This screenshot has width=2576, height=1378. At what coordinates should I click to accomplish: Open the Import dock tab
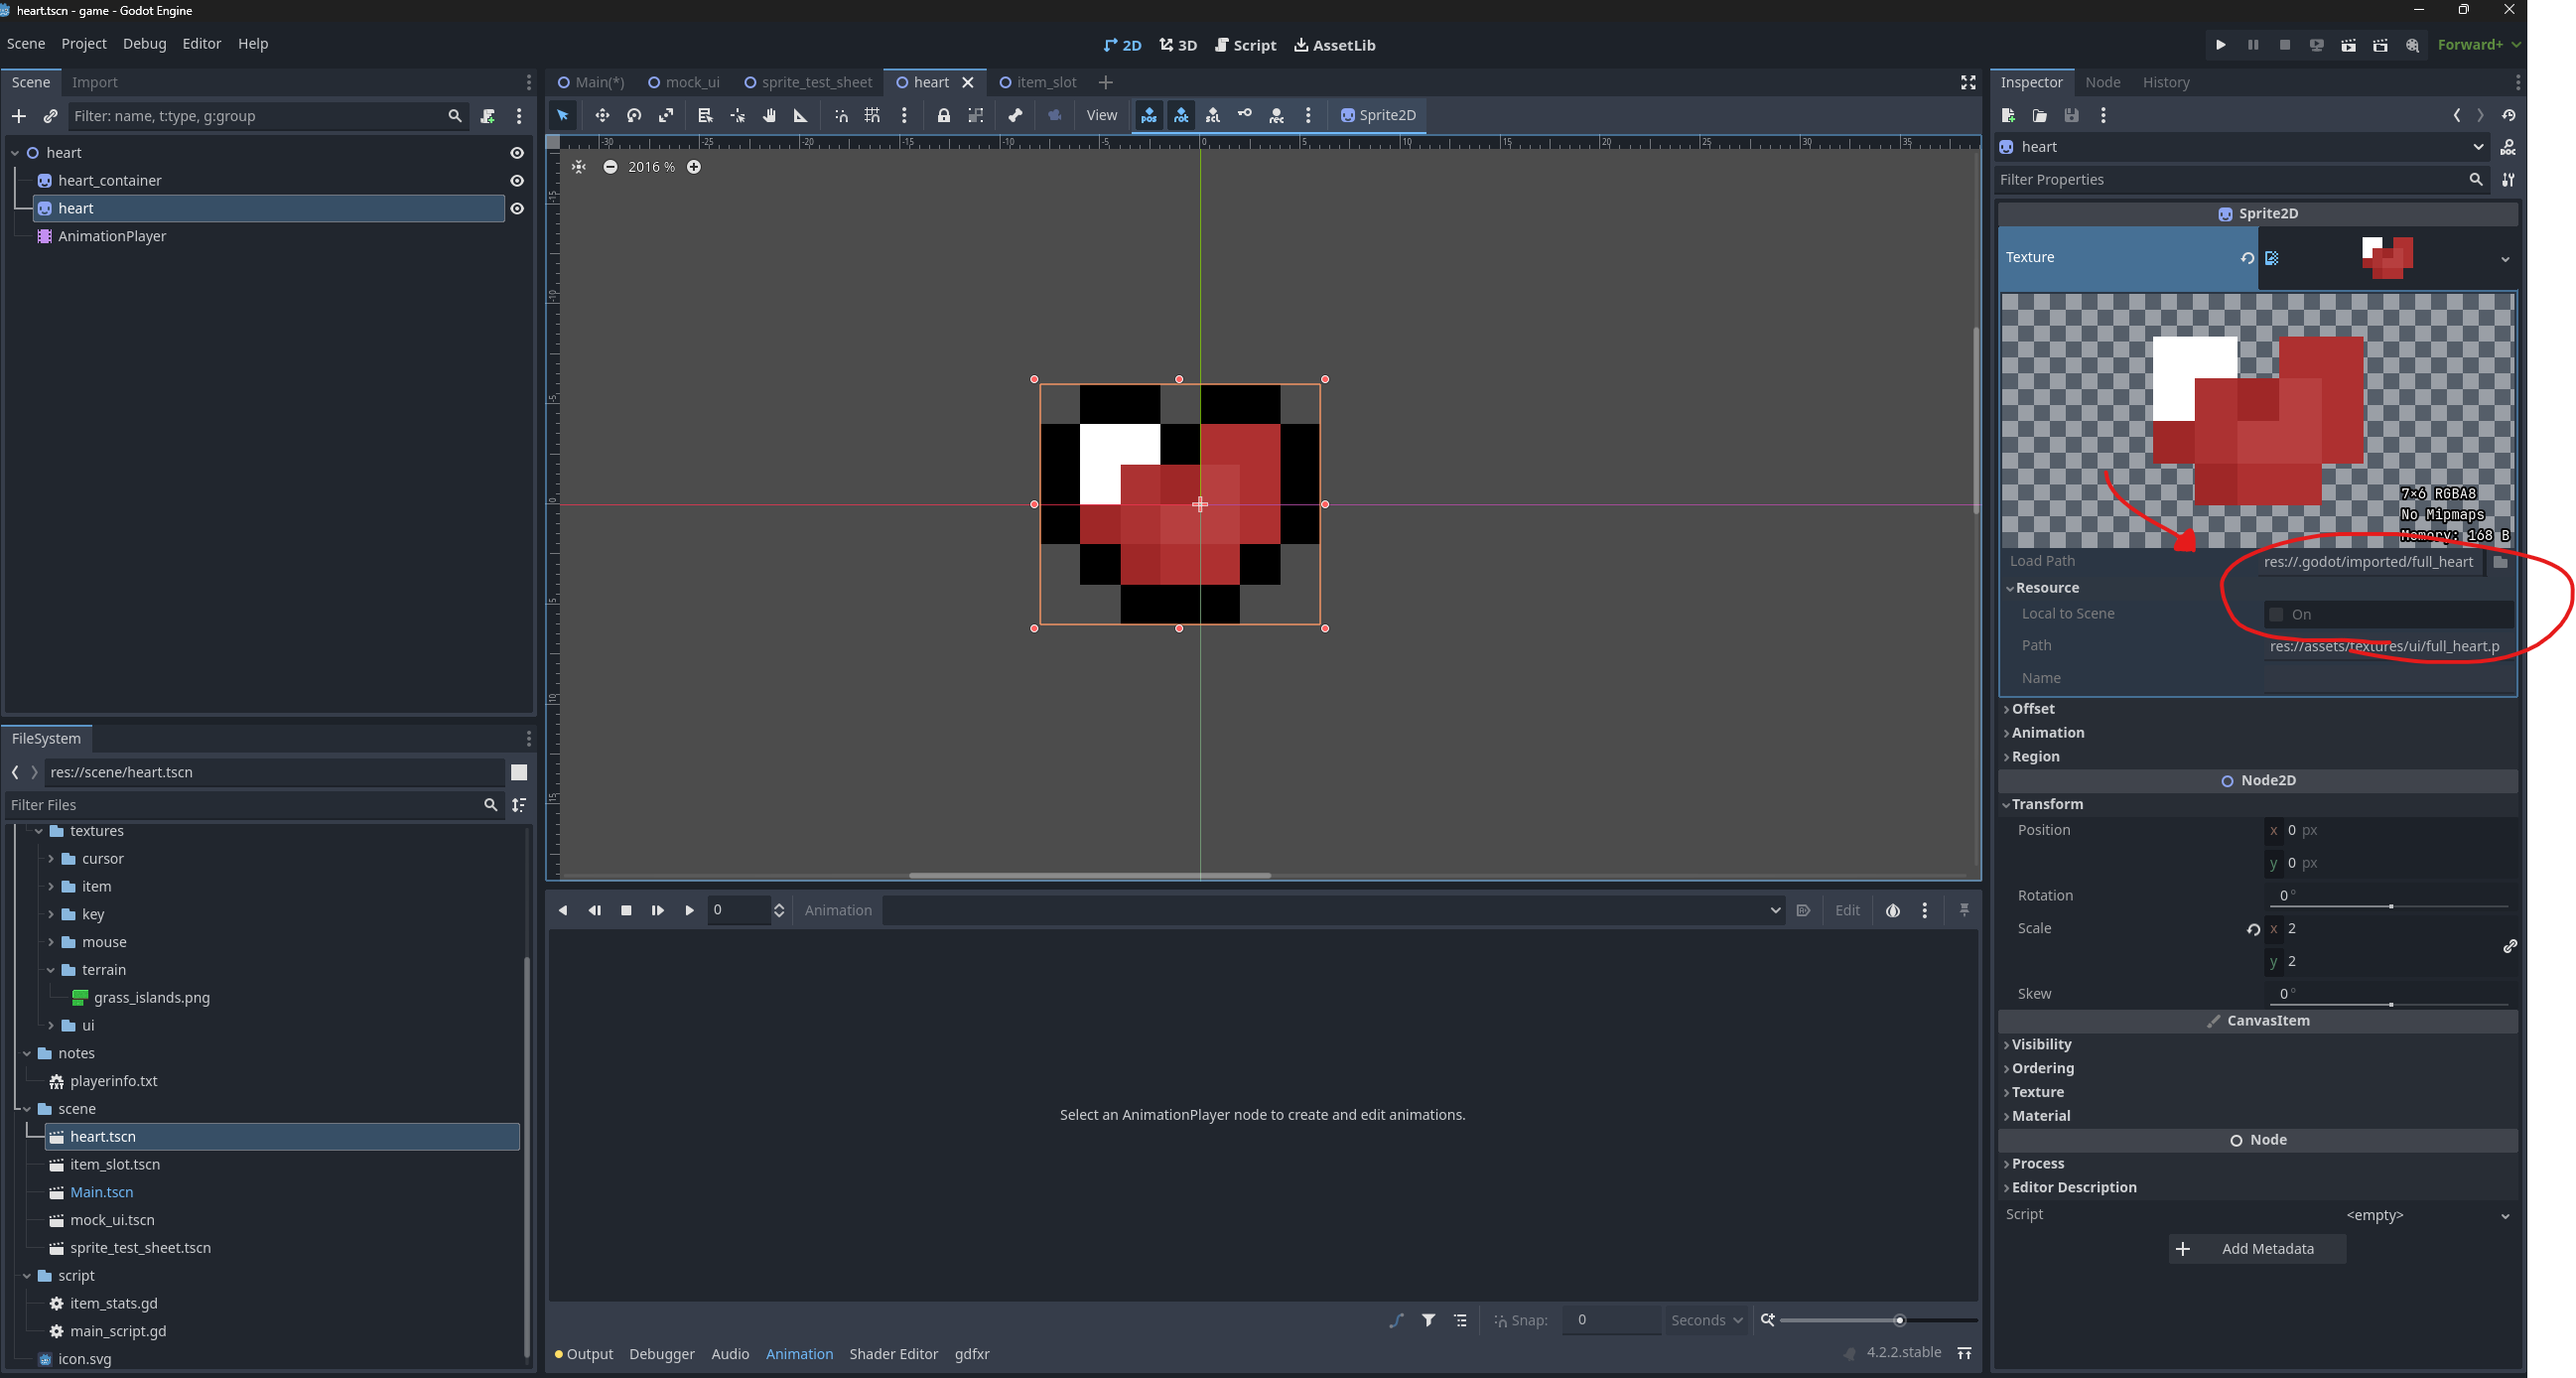94,82
